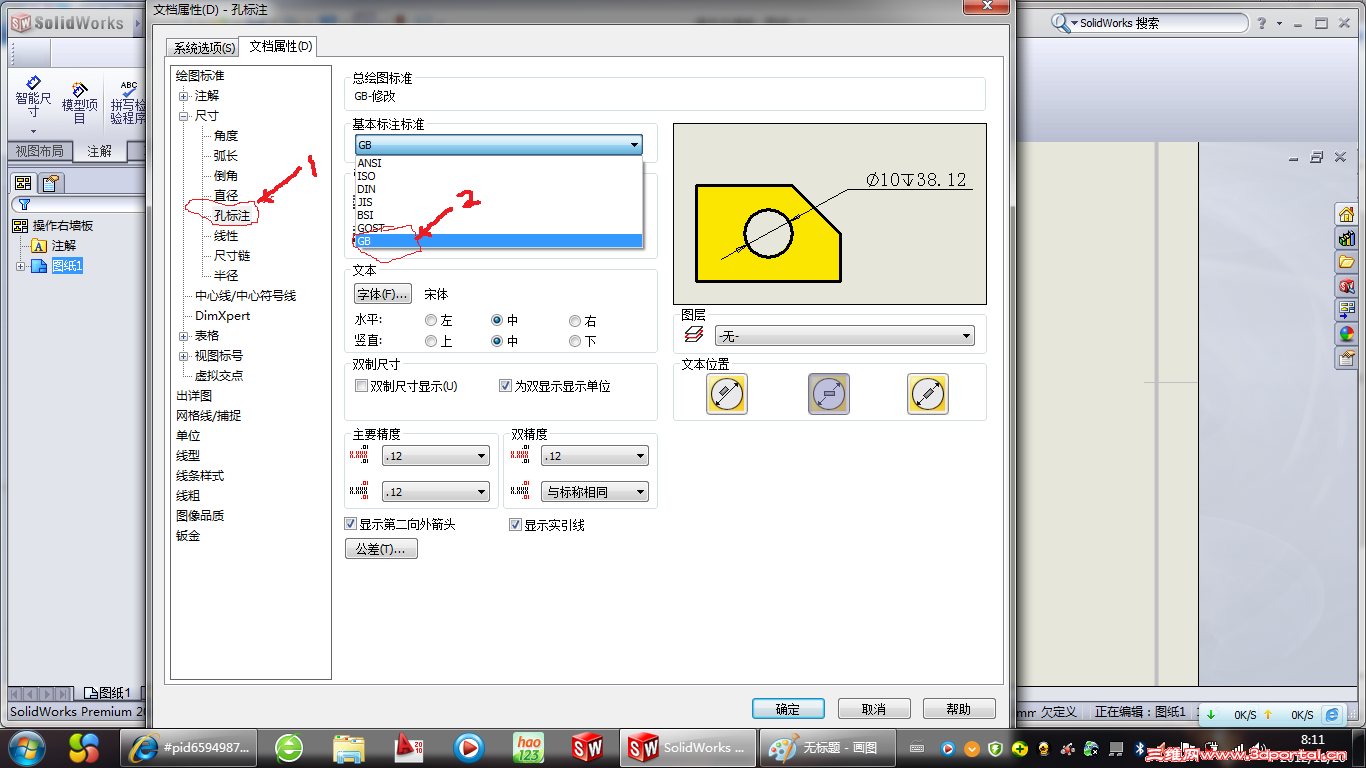Toggle 显示实引线 checkbox
The image size is (1366, 768).
tap(516, 524)
